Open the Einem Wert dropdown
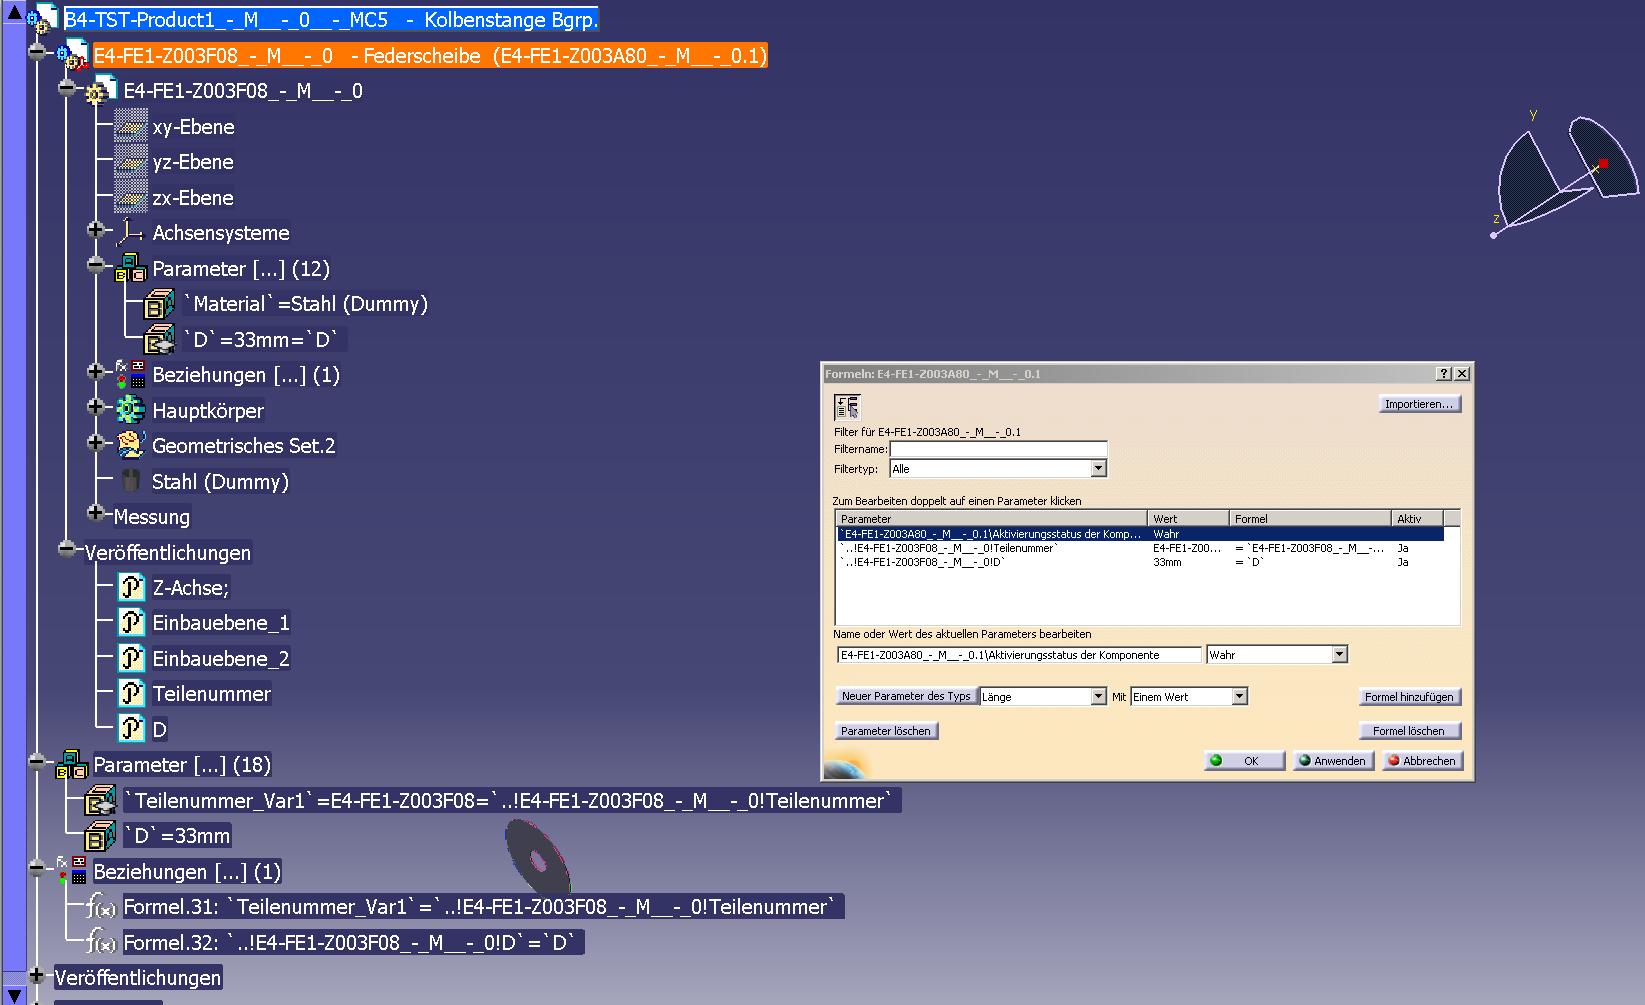 tap(1240, 696)
